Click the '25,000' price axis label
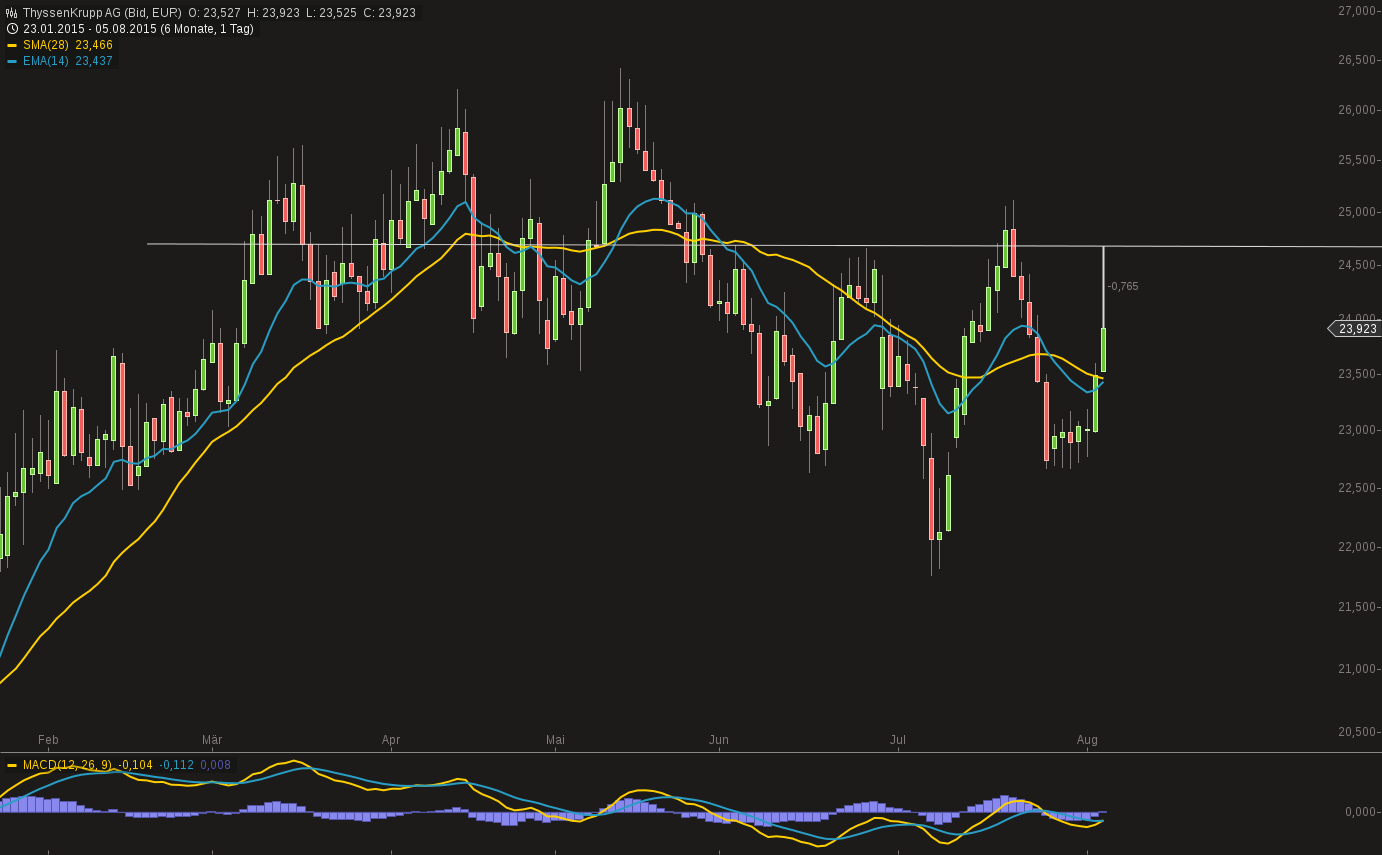This screenshot has width=1382, height=855. 1357,212
